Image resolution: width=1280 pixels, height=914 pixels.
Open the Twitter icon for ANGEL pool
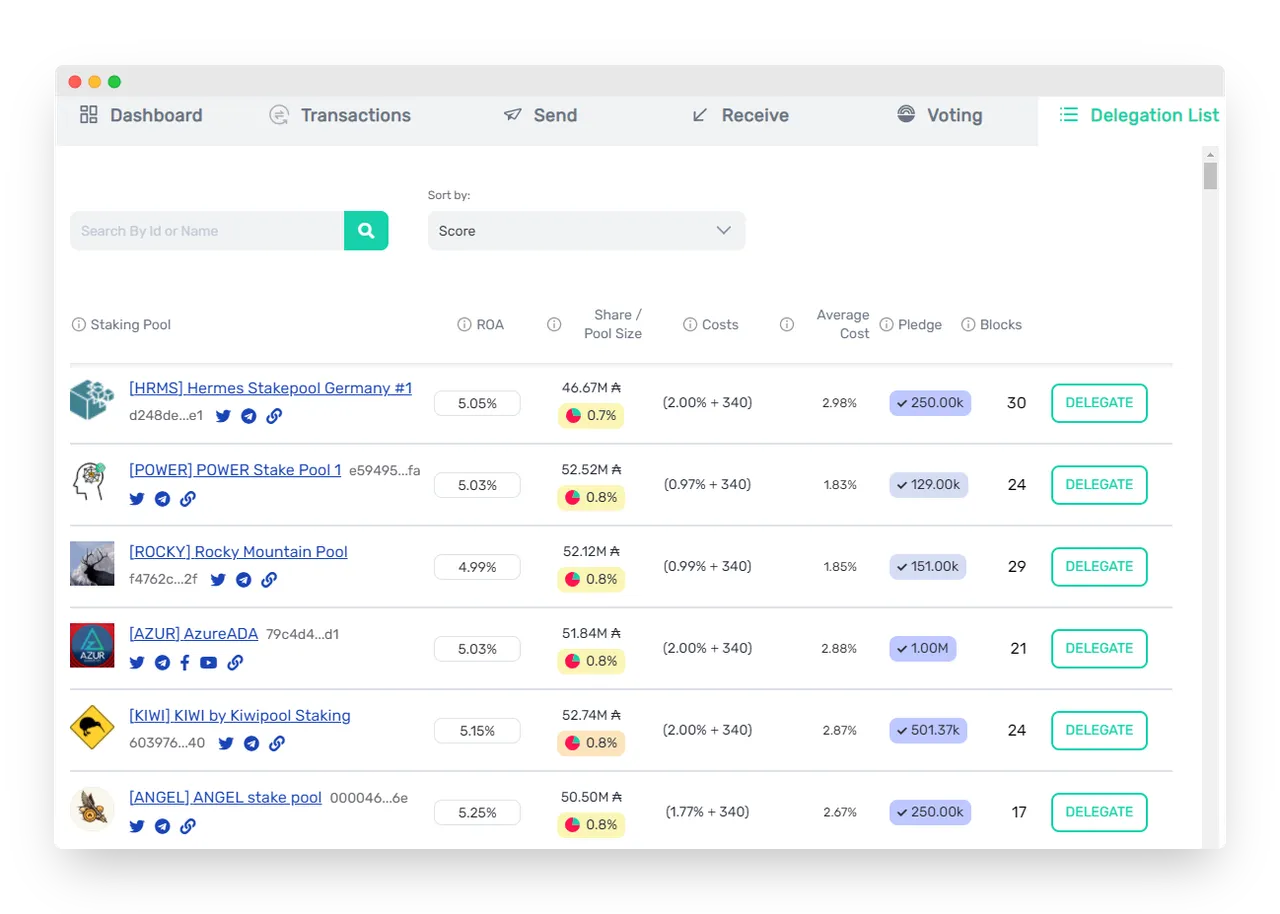[x=137, y=826]
